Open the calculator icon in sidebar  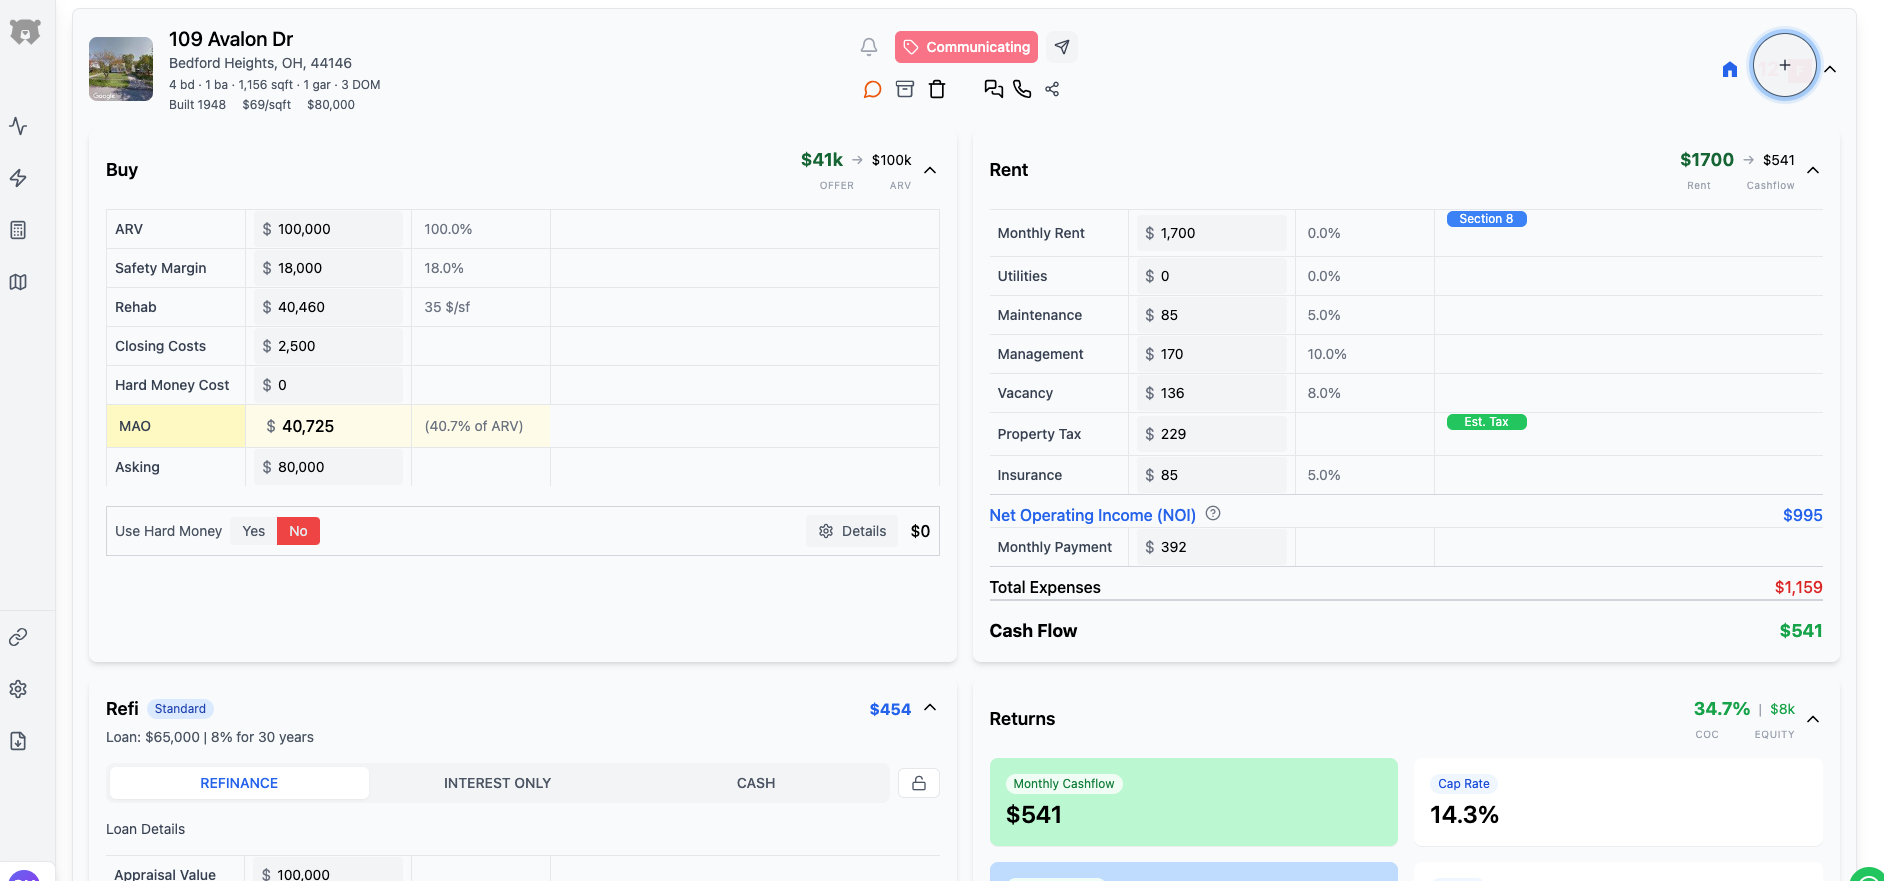18,230
